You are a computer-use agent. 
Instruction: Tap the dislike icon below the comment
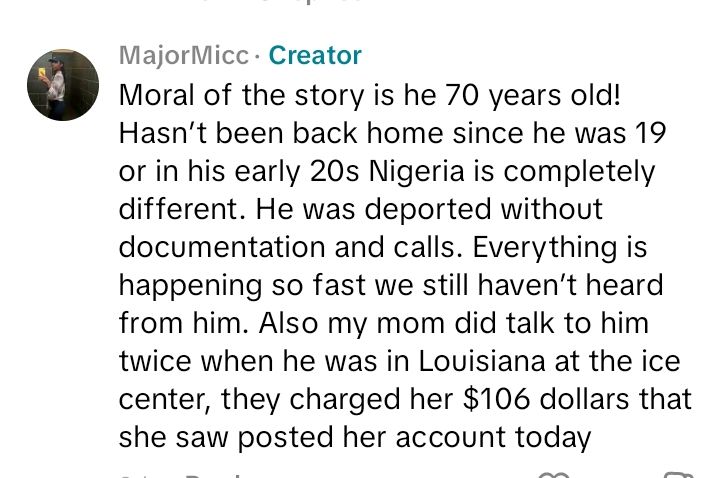(x=678, y=474)
